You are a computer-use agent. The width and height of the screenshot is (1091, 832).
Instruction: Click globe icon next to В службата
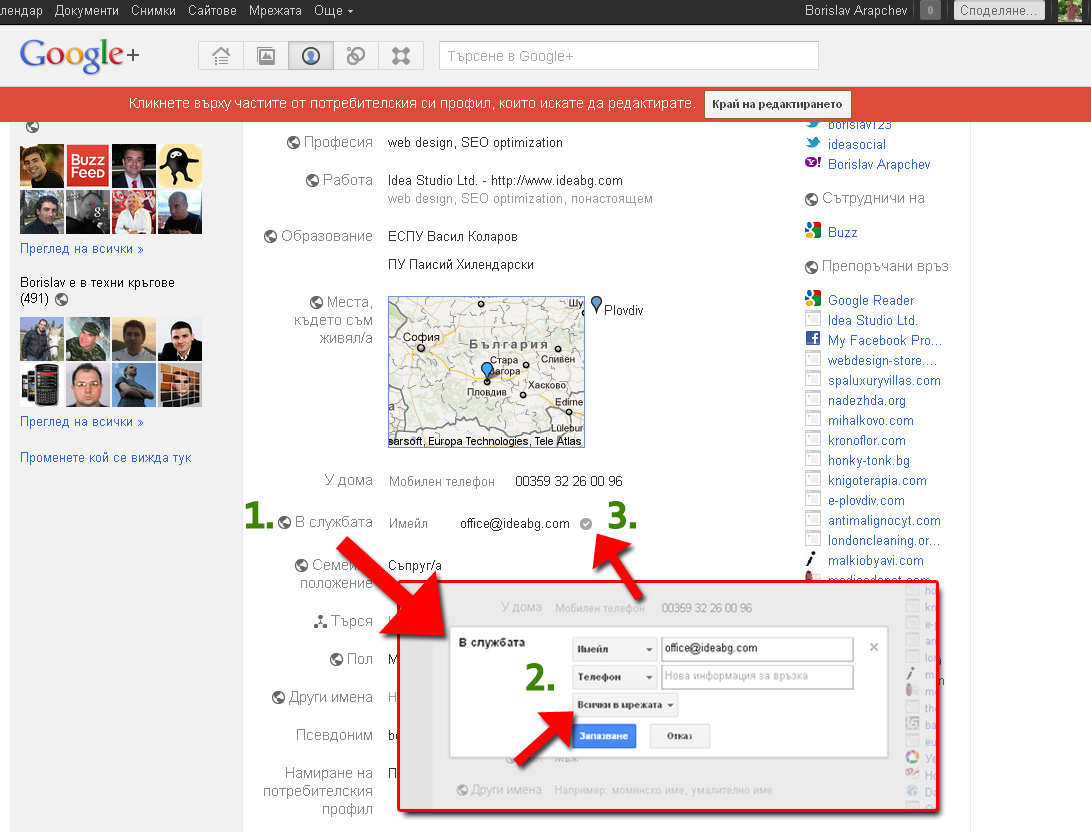[x=285, y=522]
